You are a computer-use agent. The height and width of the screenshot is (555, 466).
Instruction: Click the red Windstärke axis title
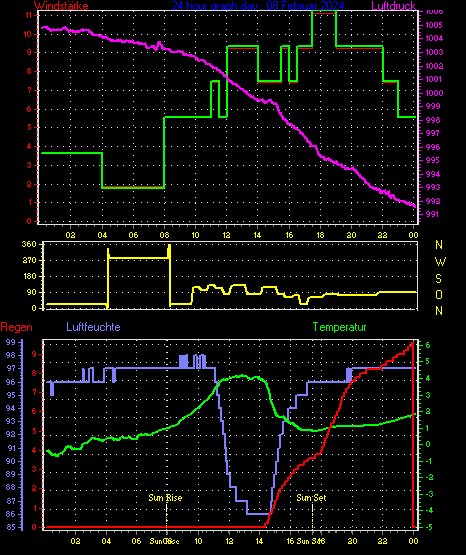[x=61, y=6]
